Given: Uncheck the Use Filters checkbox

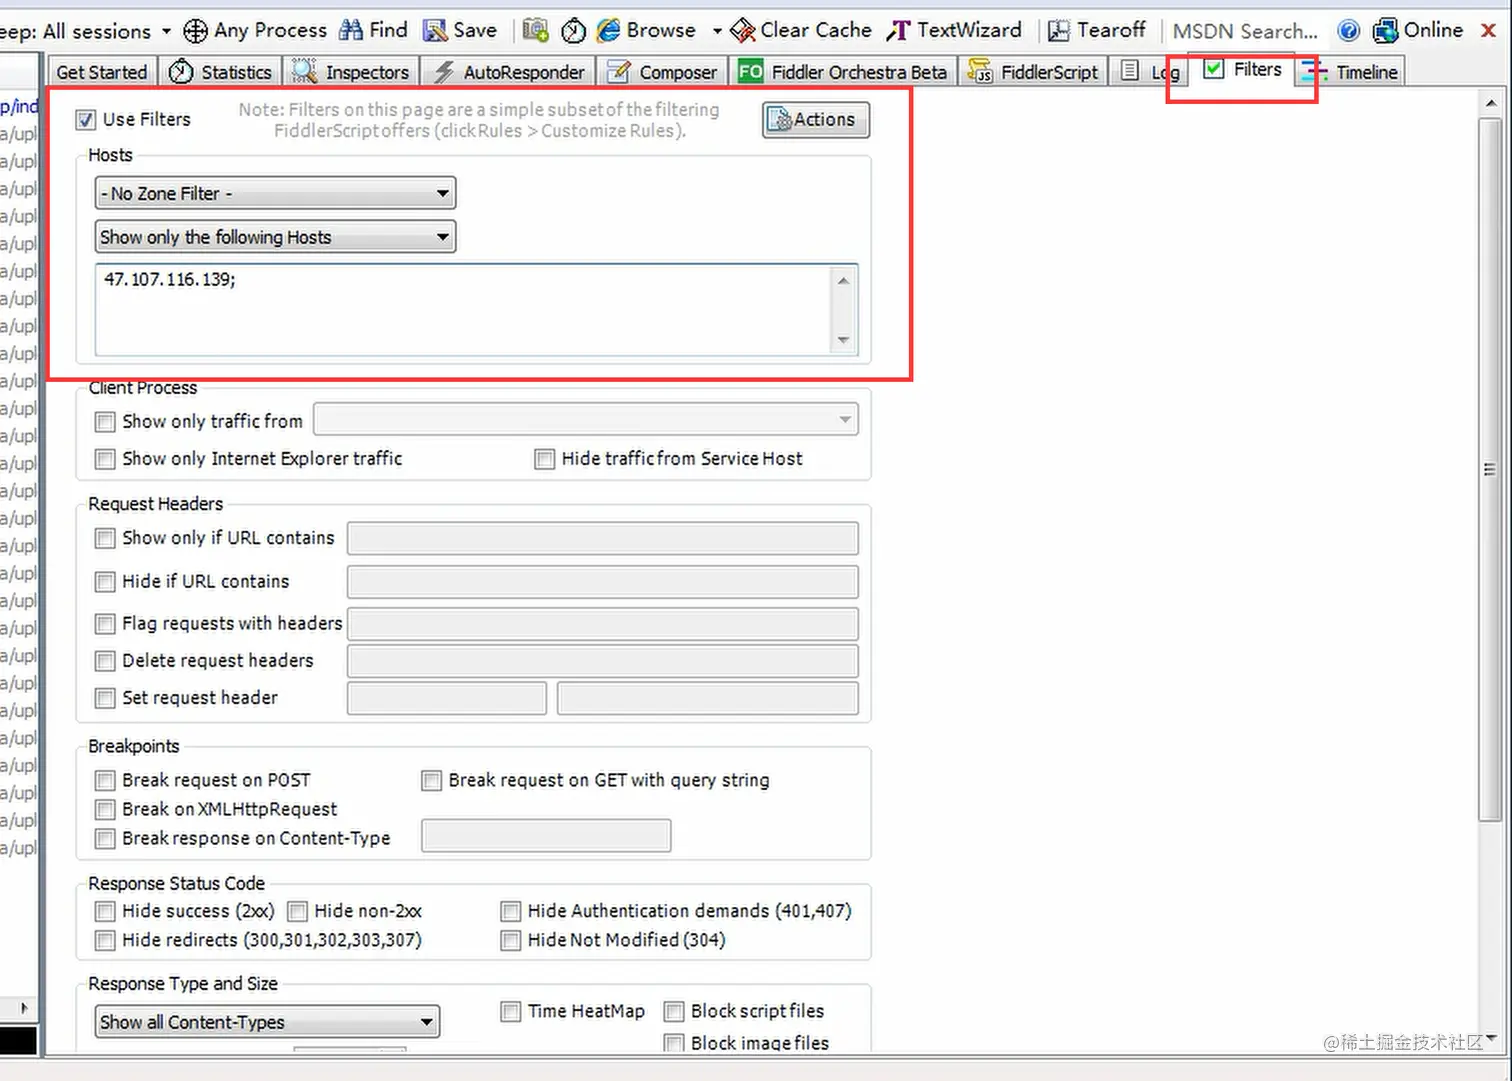Looking at the screenshot, I should (x=86, y=120).
